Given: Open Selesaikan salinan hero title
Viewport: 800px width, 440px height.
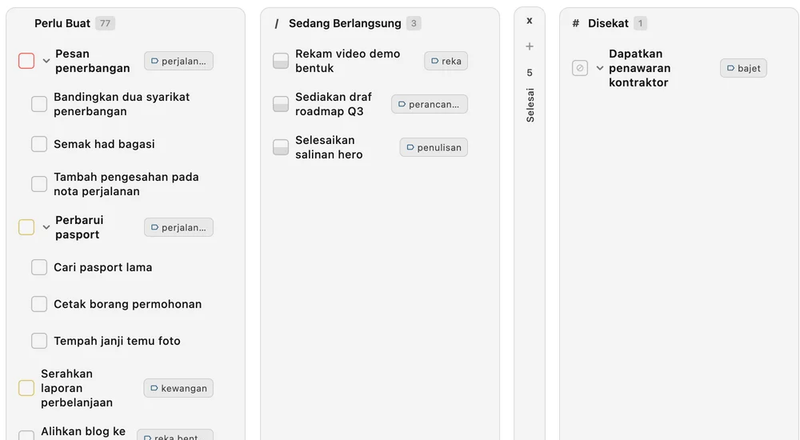Looking at the screenshot, I should pos(329,148).
